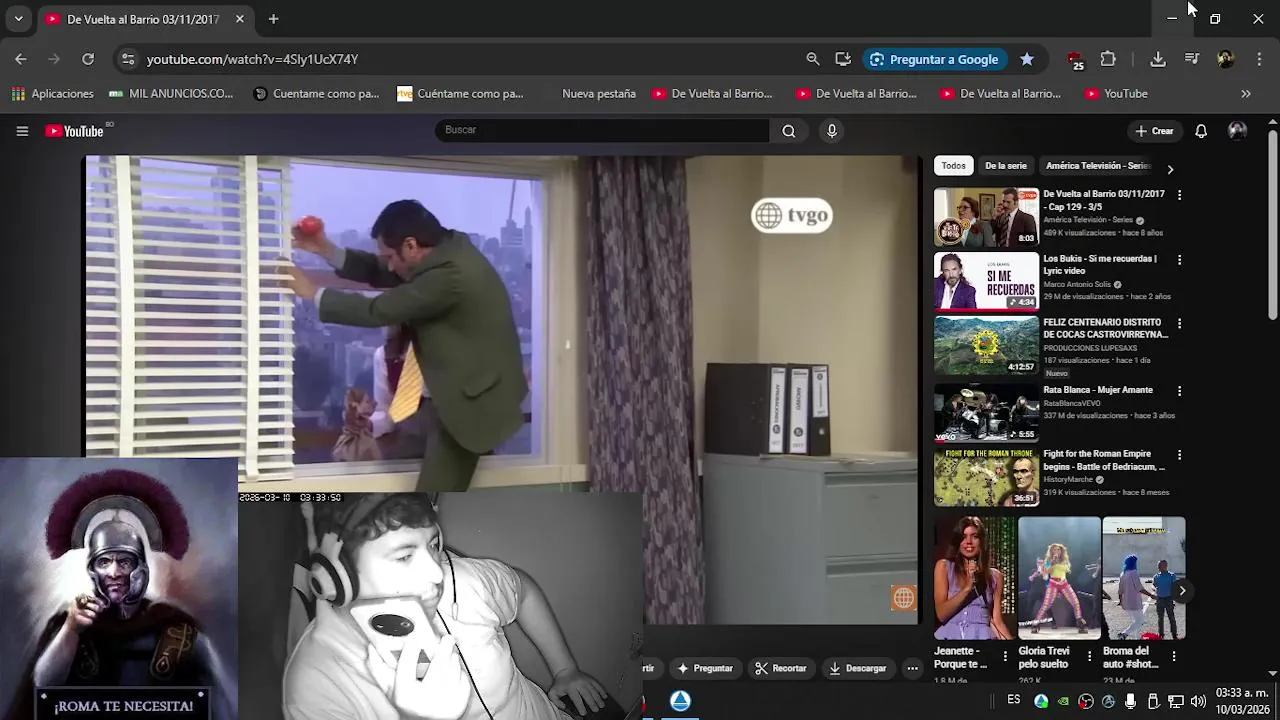Open the Jeanette - Porque te short
This screenshot has height=720, width=1280.
pyautogui.click(x=974, y=578)
